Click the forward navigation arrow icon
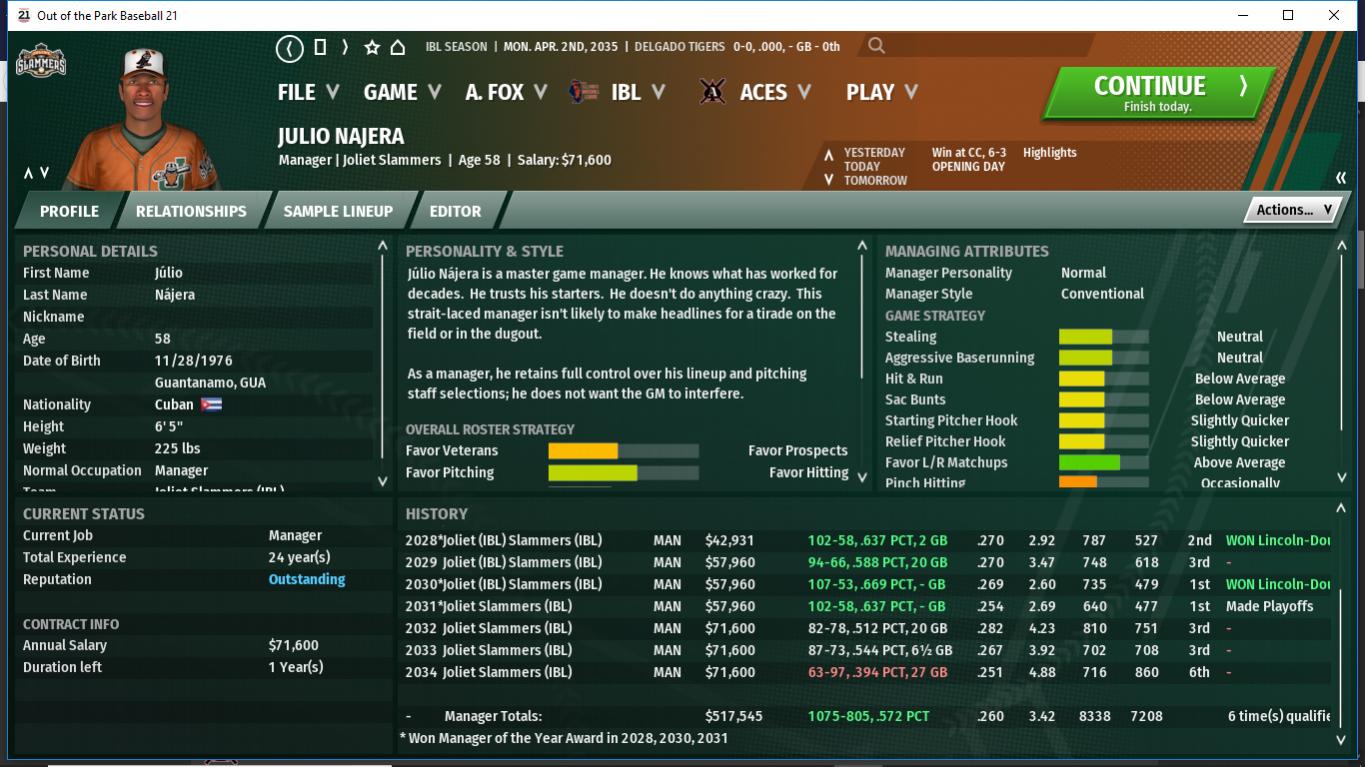1365x767 pixels. 345,47
